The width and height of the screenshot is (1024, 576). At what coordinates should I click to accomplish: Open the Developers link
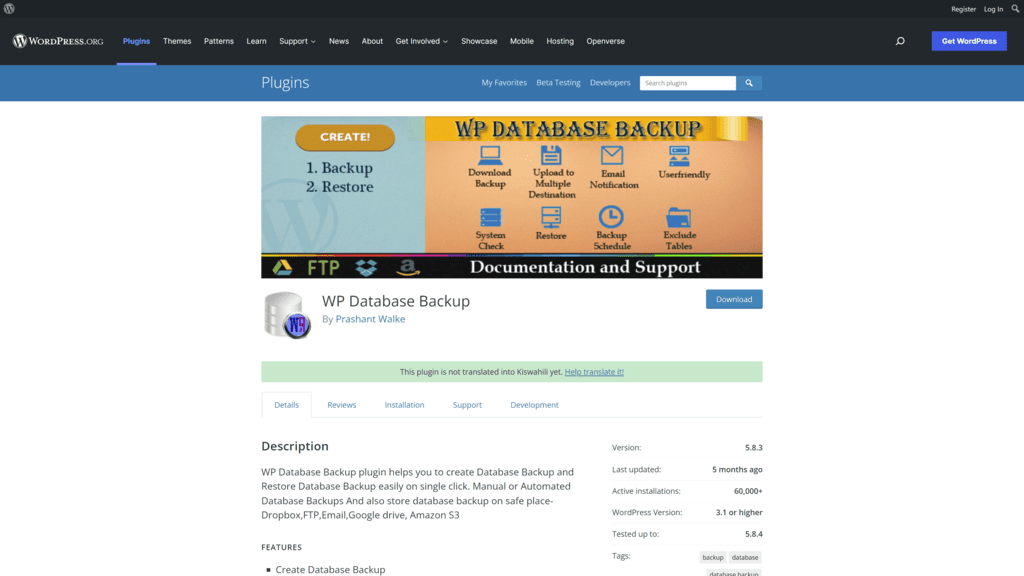[610, 83]
